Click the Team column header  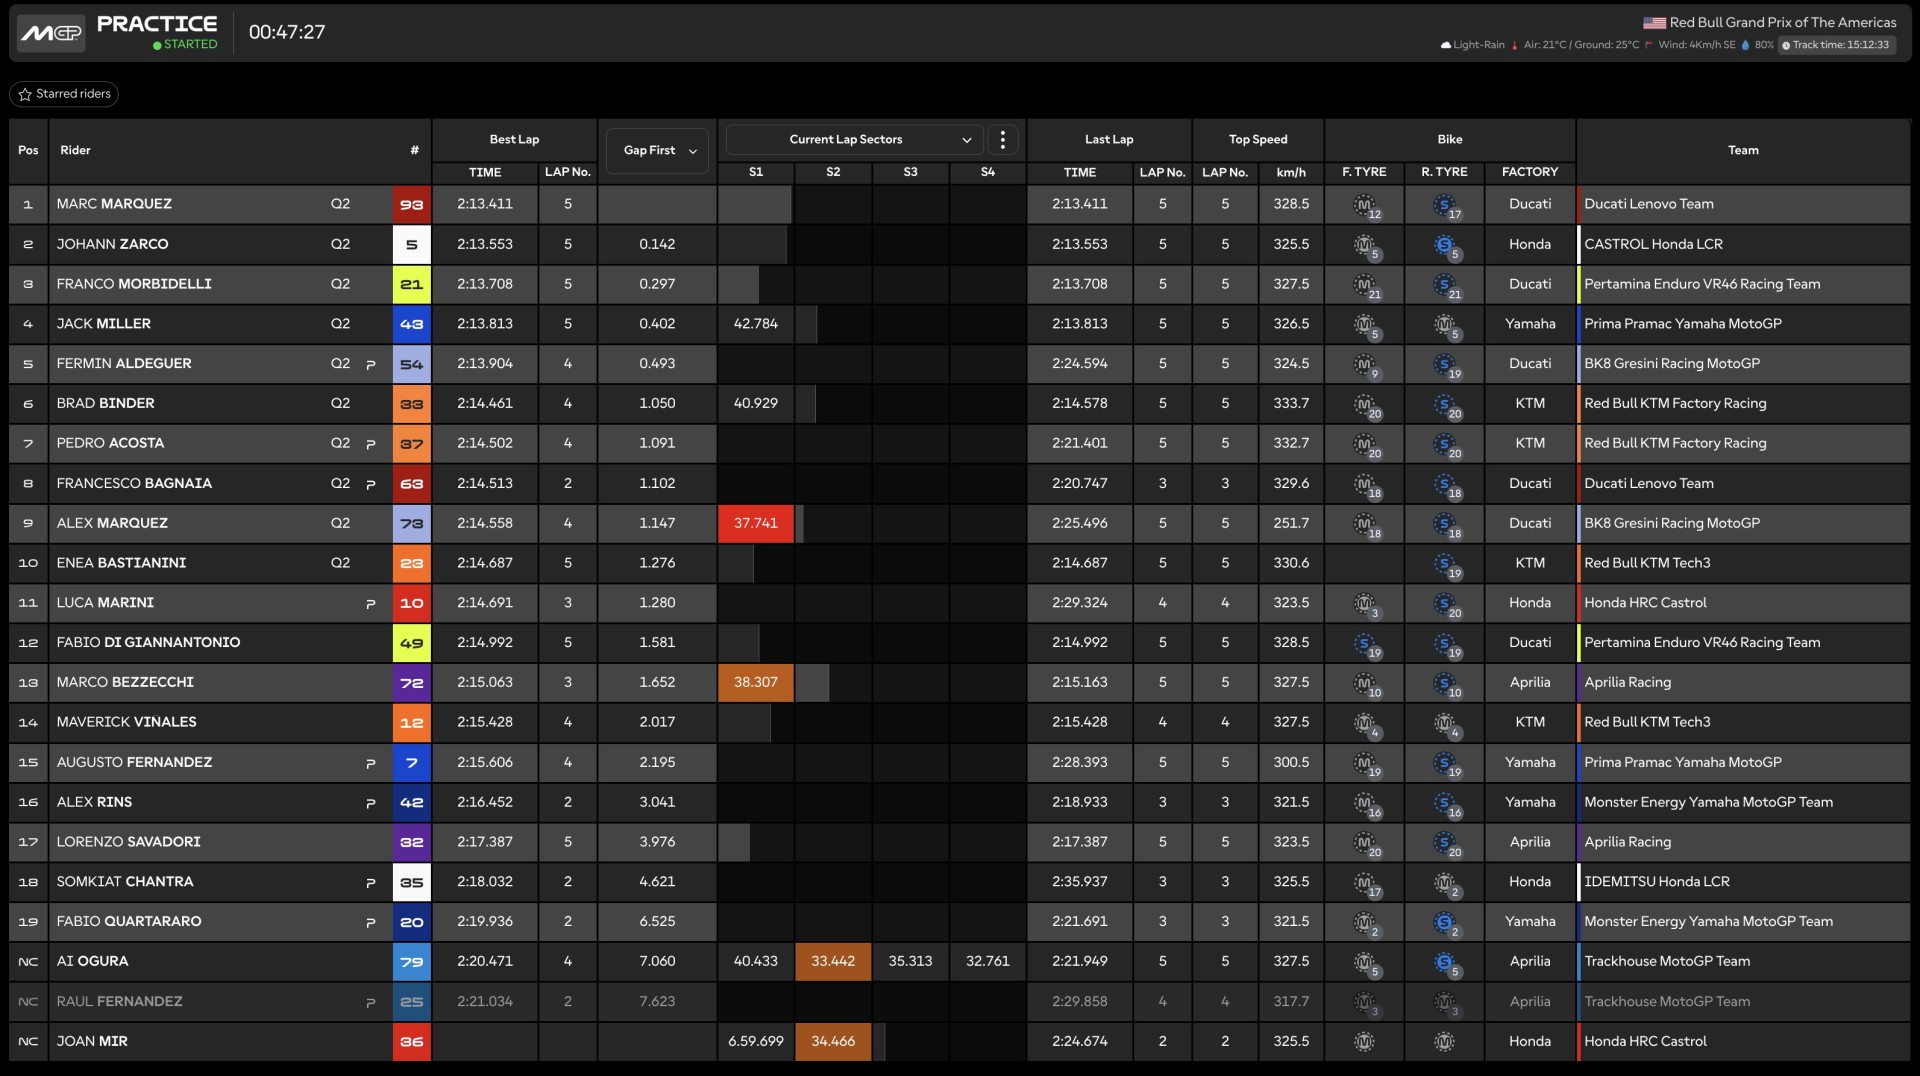coord(1743,151)
